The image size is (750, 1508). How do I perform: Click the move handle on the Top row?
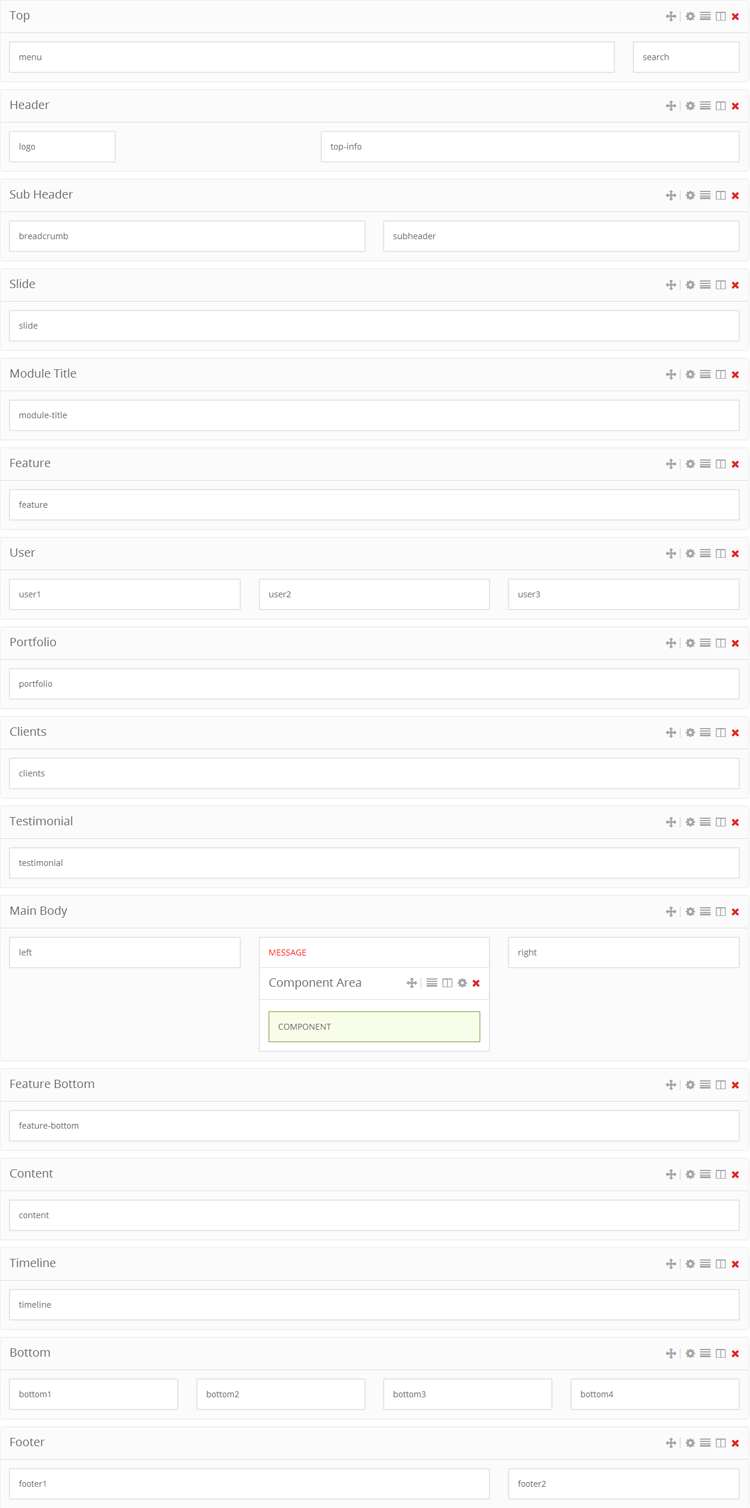click(670, 16)
